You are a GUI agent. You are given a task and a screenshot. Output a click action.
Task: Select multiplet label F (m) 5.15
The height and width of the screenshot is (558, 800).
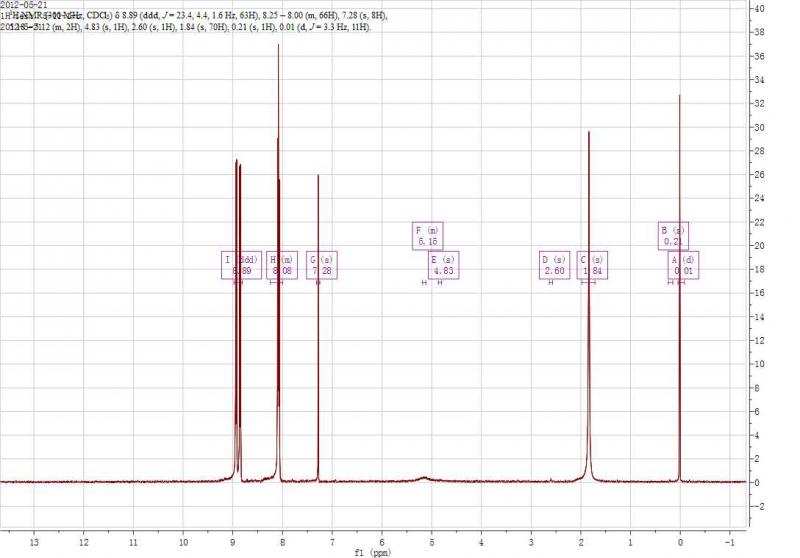[x=428, y=236]
